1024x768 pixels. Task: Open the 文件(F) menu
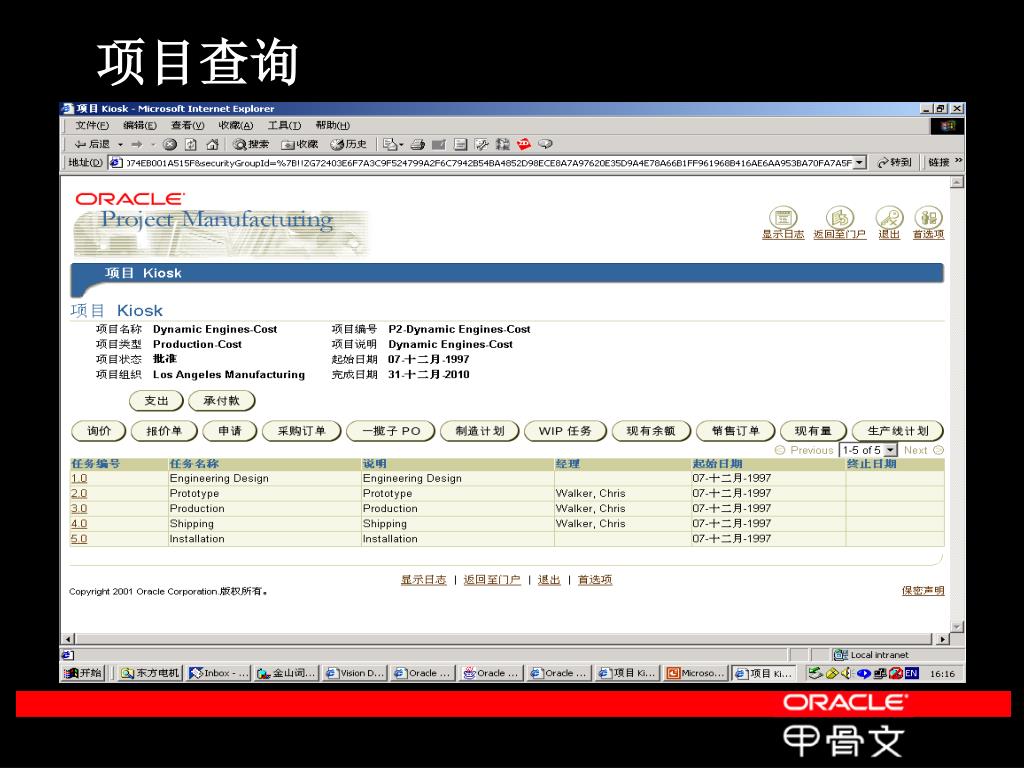[x=91, y=125]
